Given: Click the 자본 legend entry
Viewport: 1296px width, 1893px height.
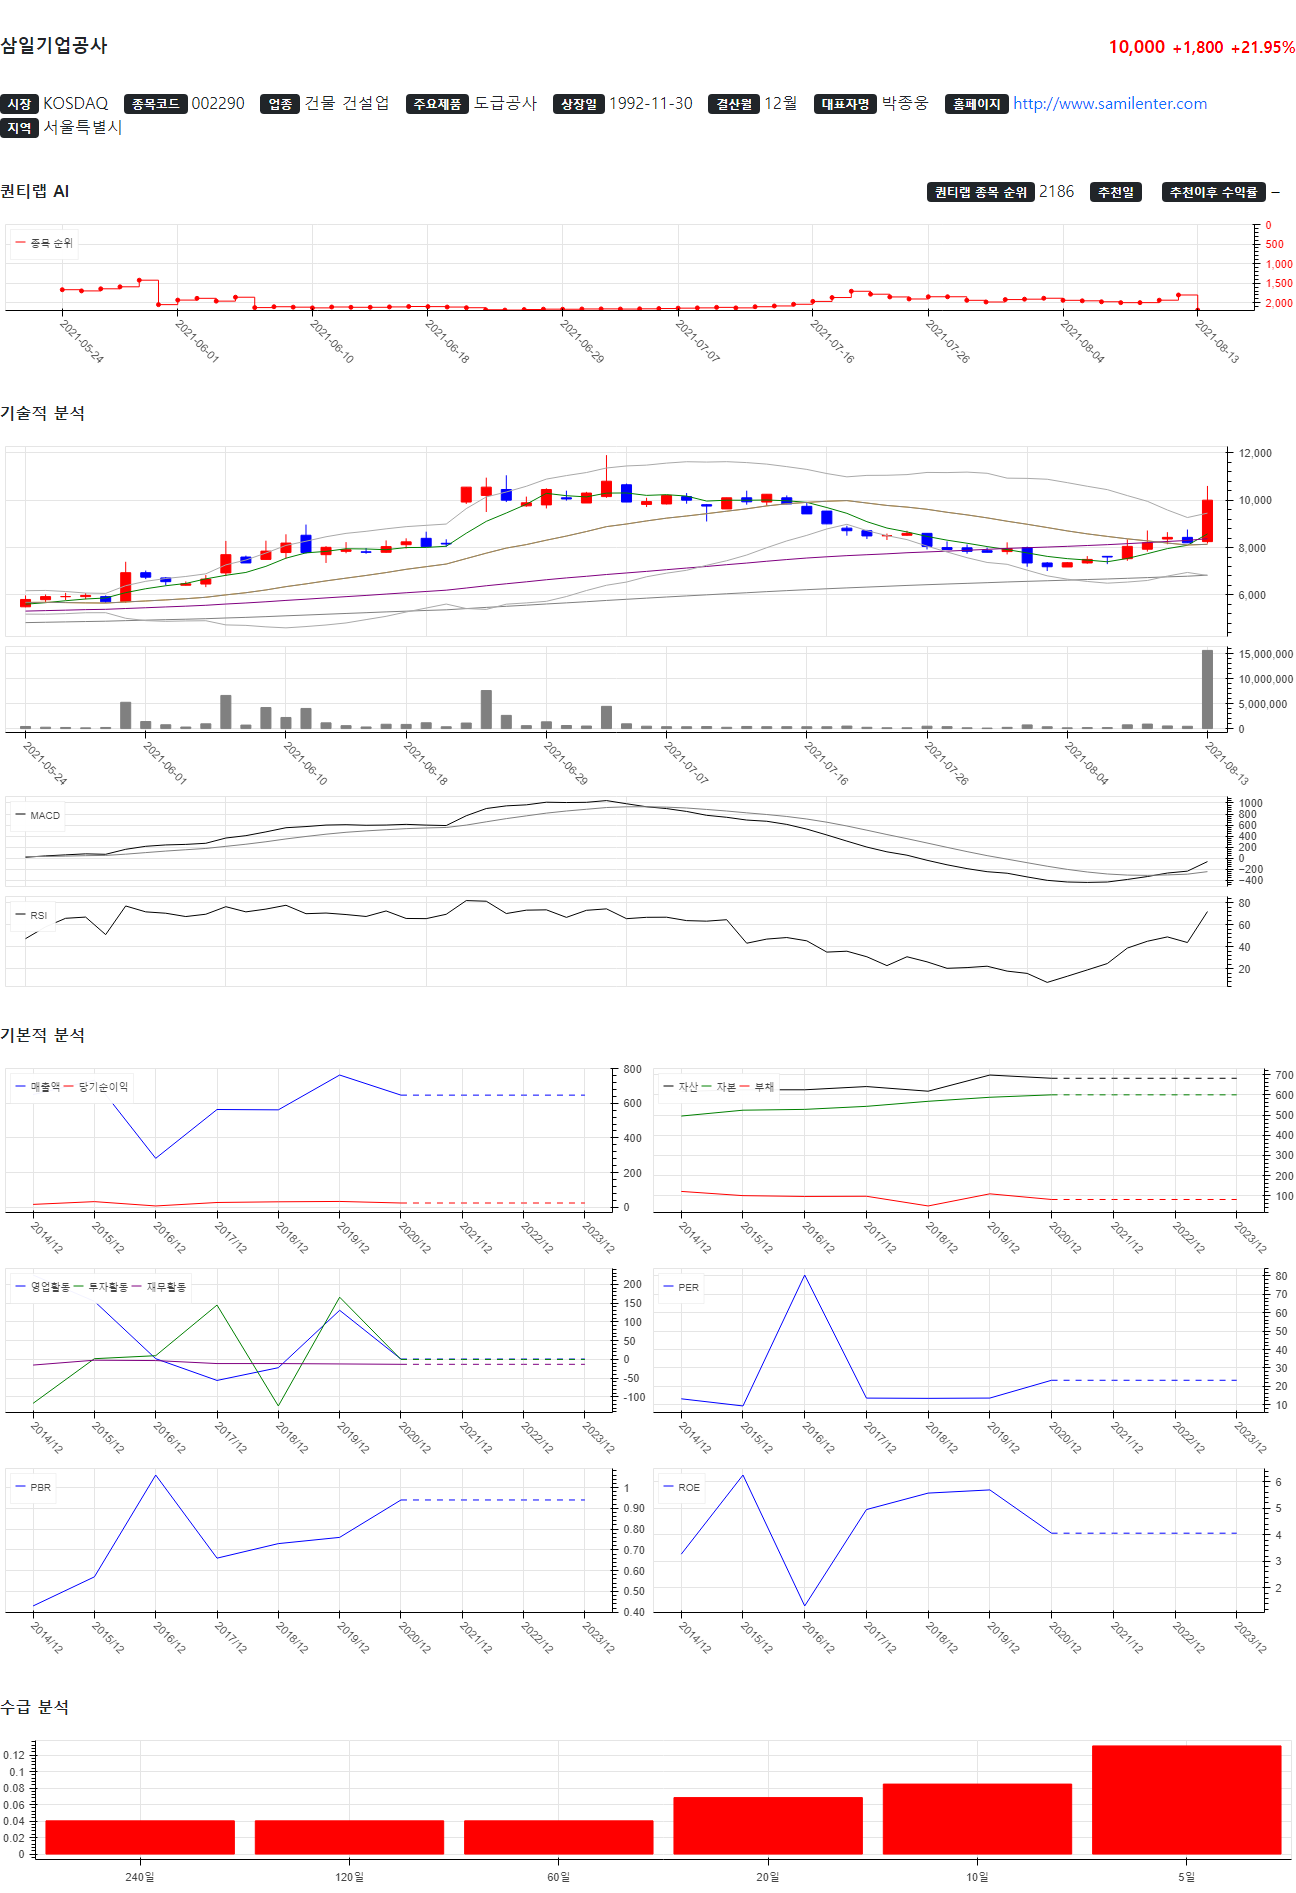Looking at the screenshot, I should coord(719,1087).
